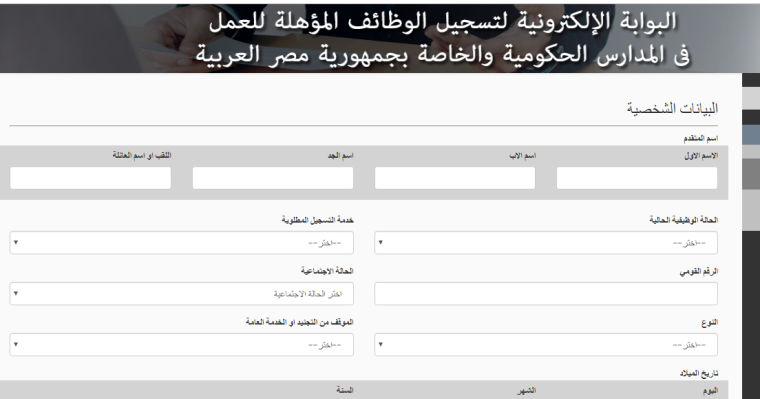This screenshot has height=399, width=760.
Task: Open the current job status (الحالة الوظيفية الحالية) dropdown
Action: tap(546, 242)
